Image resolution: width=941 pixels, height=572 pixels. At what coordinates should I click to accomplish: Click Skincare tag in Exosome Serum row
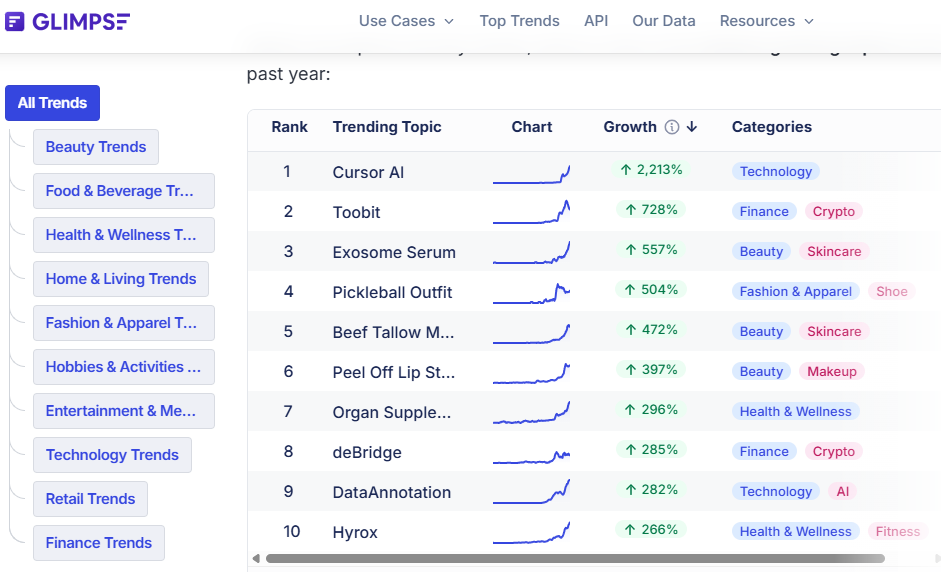pos(834,251)
